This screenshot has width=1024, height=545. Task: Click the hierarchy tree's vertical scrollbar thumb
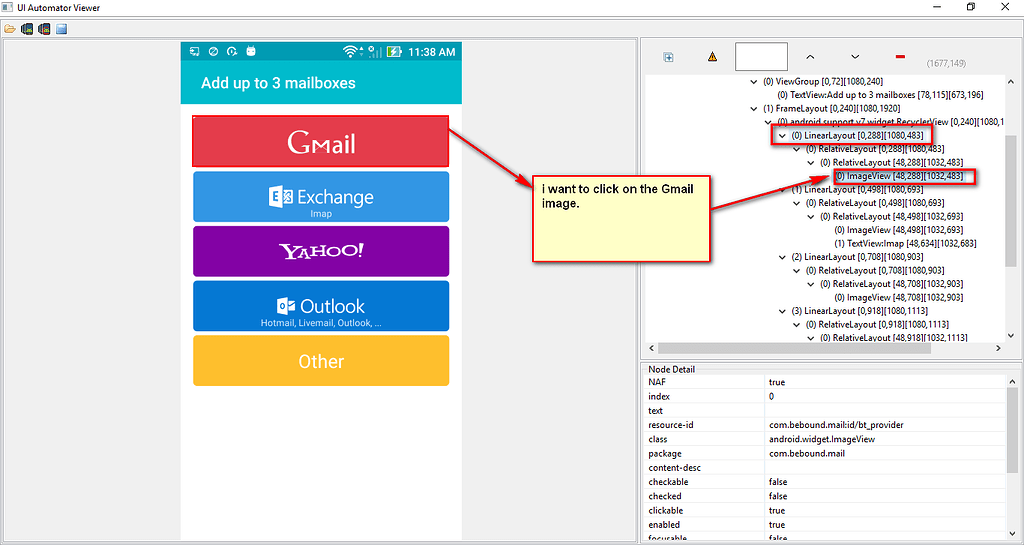[1012, 201]
